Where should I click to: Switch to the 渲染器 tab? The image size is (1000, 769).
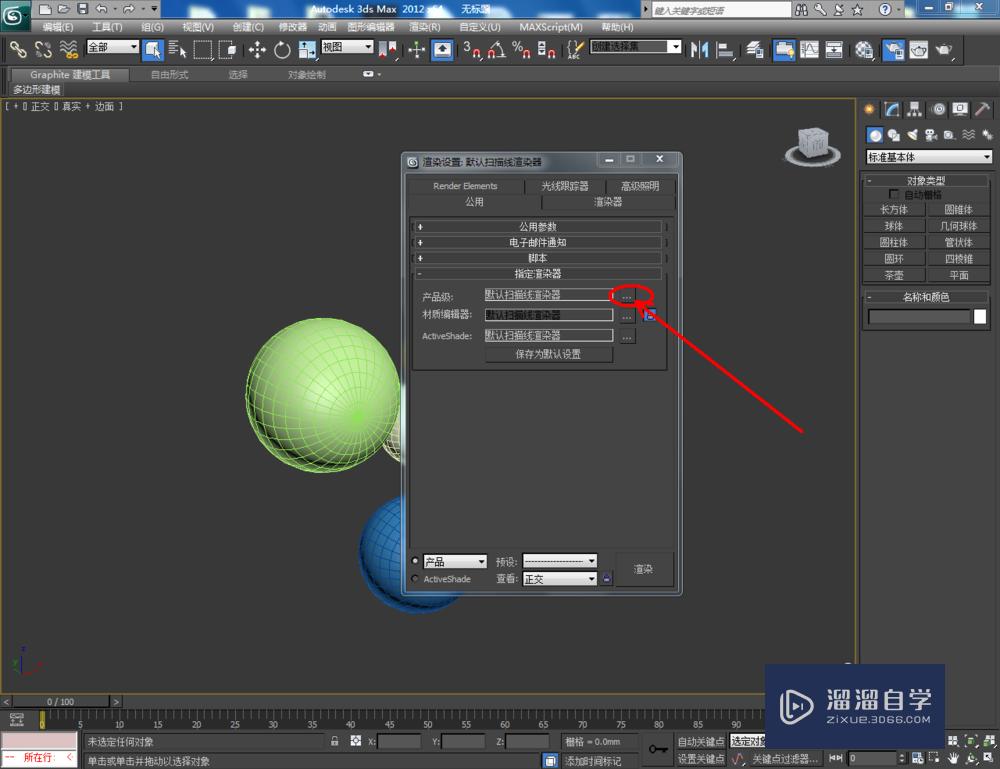coord(608,202)
